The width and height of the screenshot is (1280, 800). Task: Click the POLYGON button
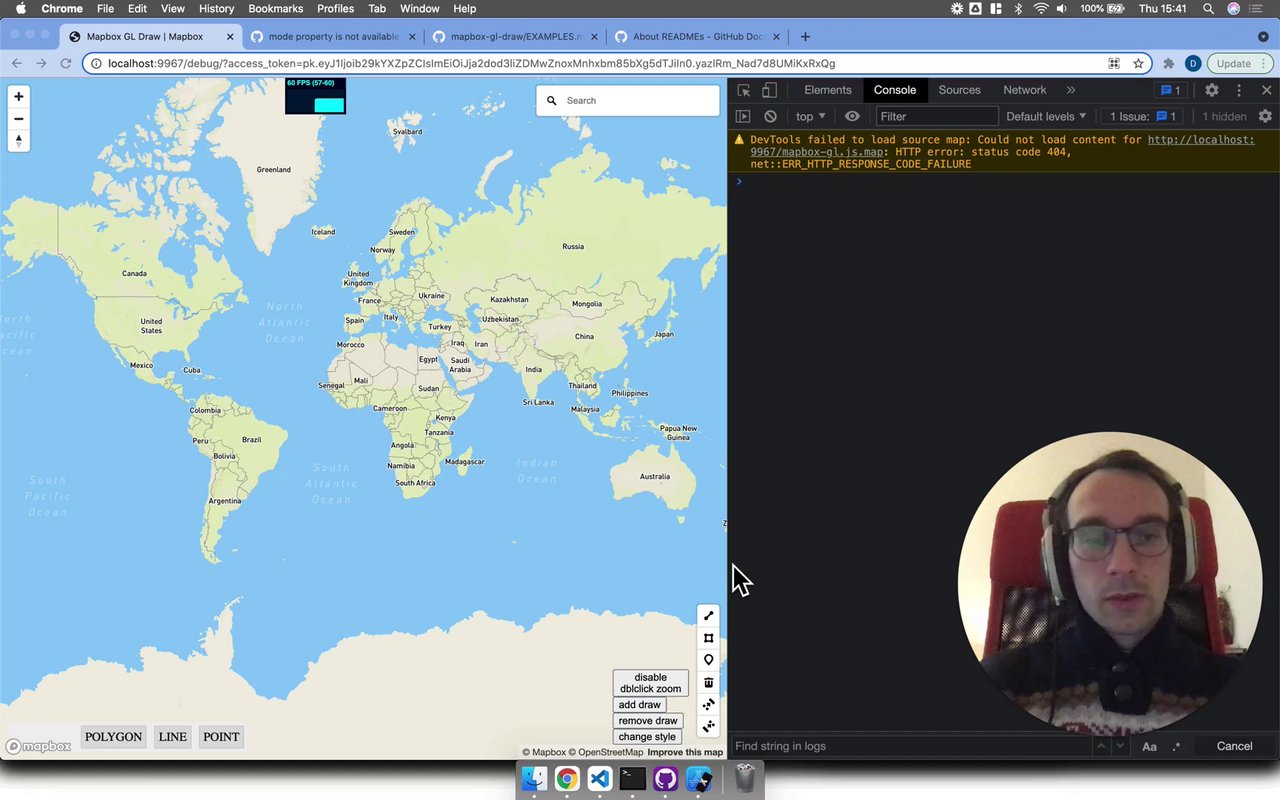click(x=113, y=737)
